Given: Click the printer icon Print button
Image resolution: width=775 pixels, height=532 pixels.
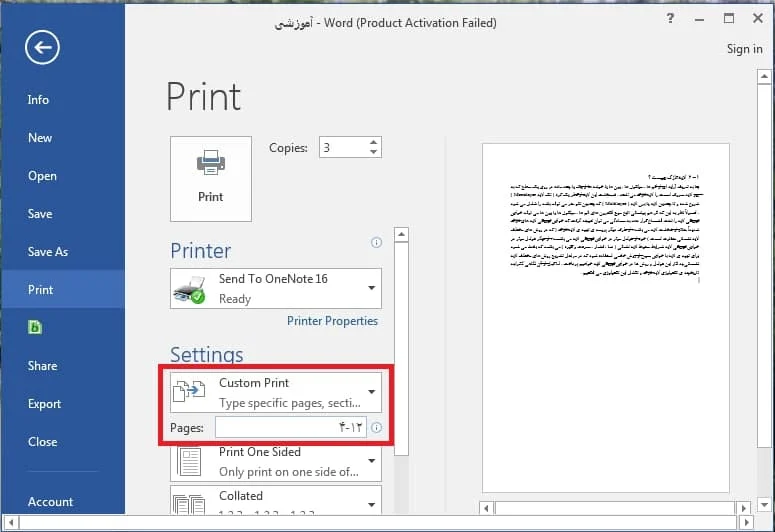Looking at the screenshot, I should pyautogui.click(x=211, y=179).
